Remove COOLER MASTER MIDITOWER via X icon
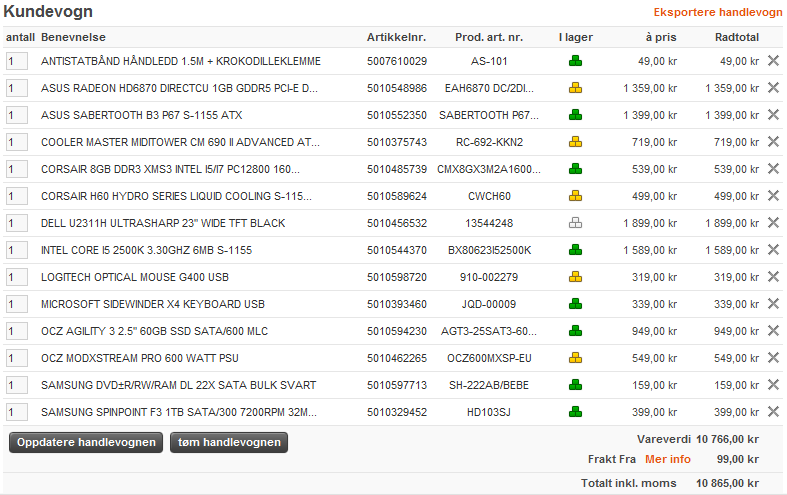This screenshot has width=787, height=495. 773,142
